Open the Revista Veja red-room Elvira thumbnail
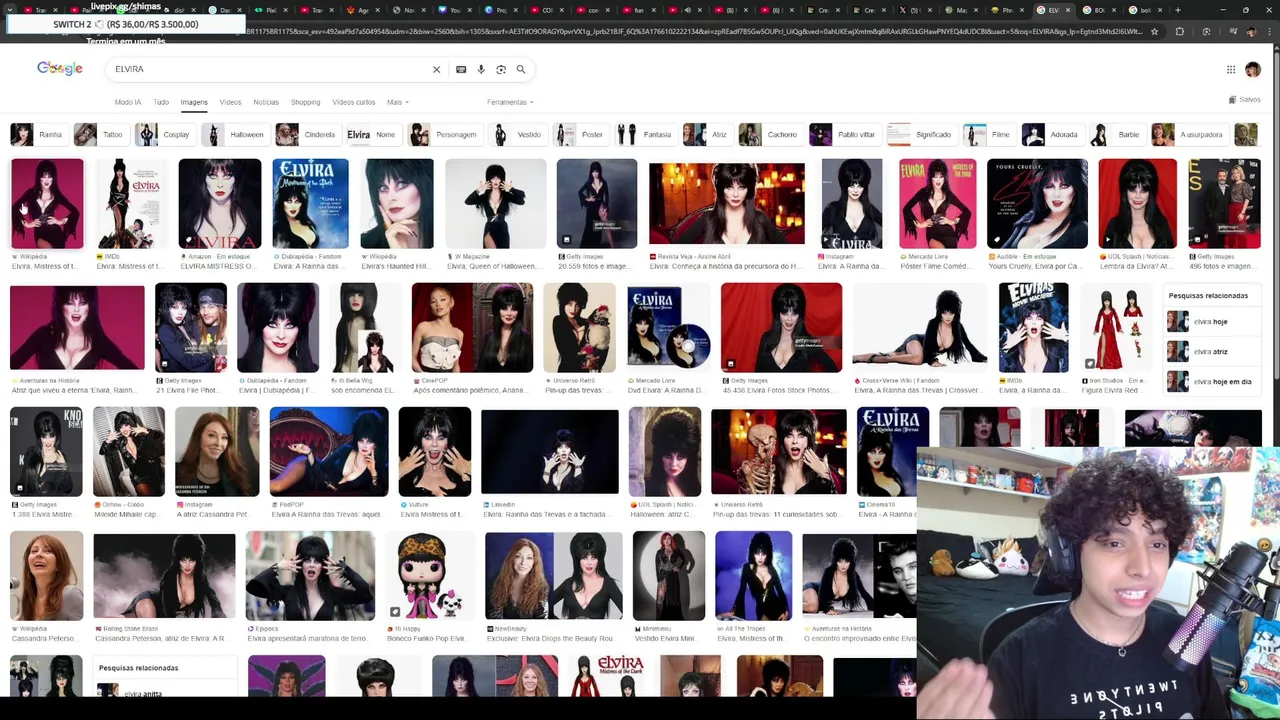This screenshot has width=1280, height=720. point(727,203)
